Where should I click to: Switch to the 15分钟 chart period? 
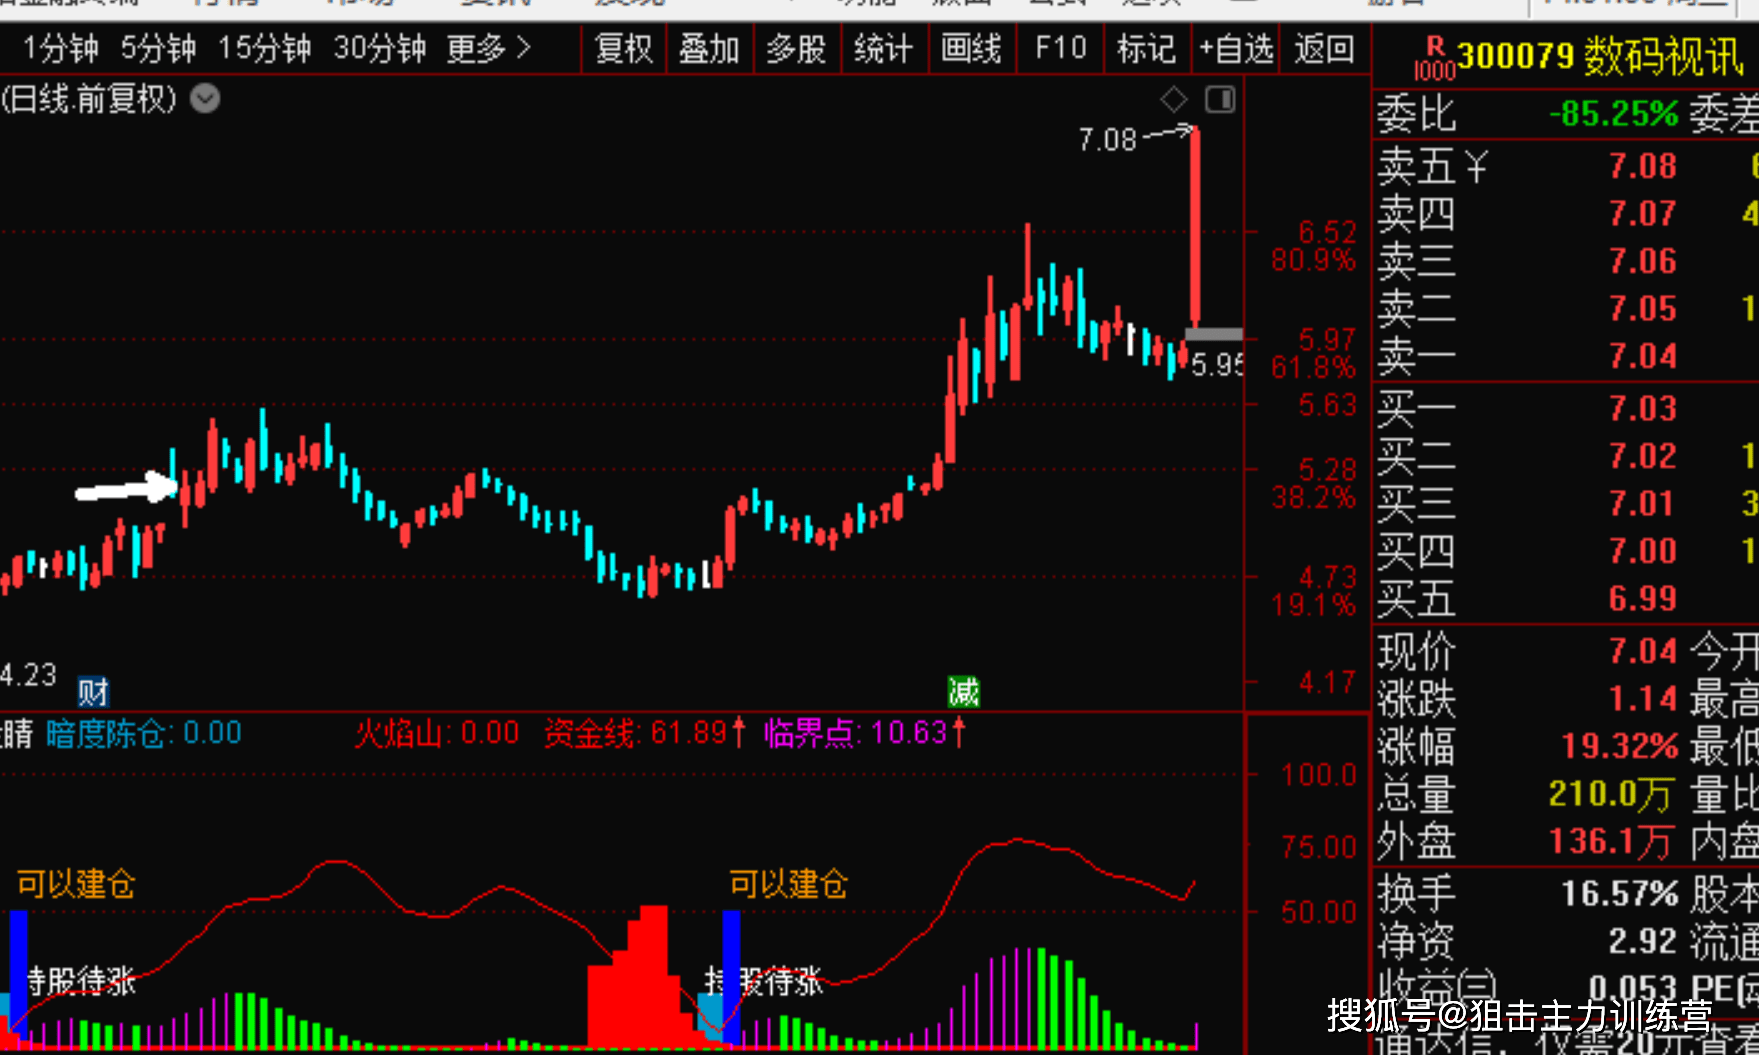(x=265, y=48)
